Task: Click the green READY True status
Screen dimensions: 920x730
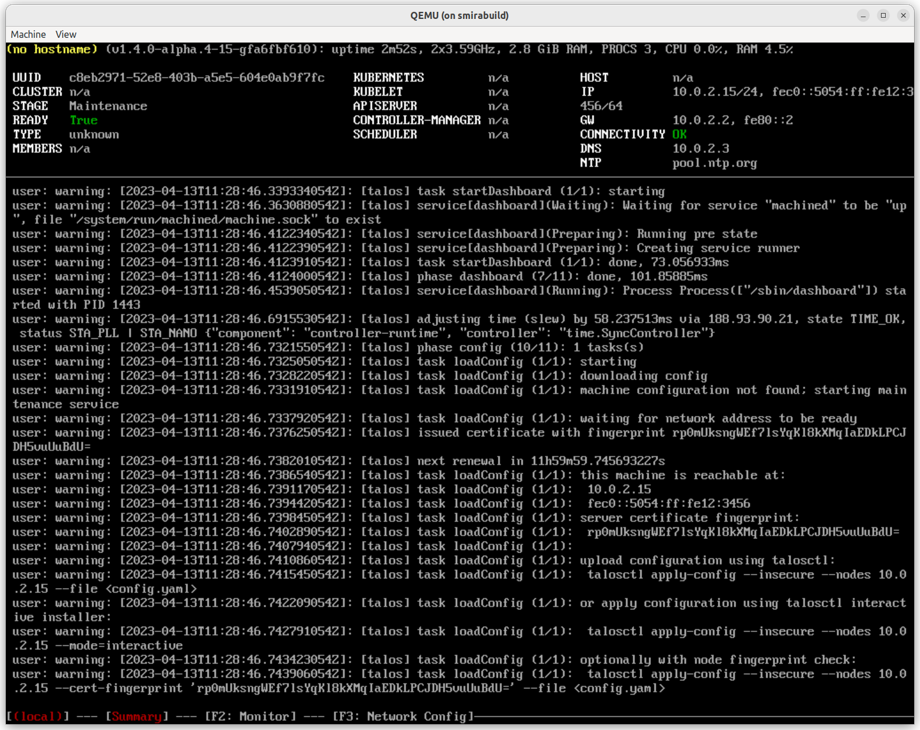Action: pyautogui.click(x=84, y=120)
